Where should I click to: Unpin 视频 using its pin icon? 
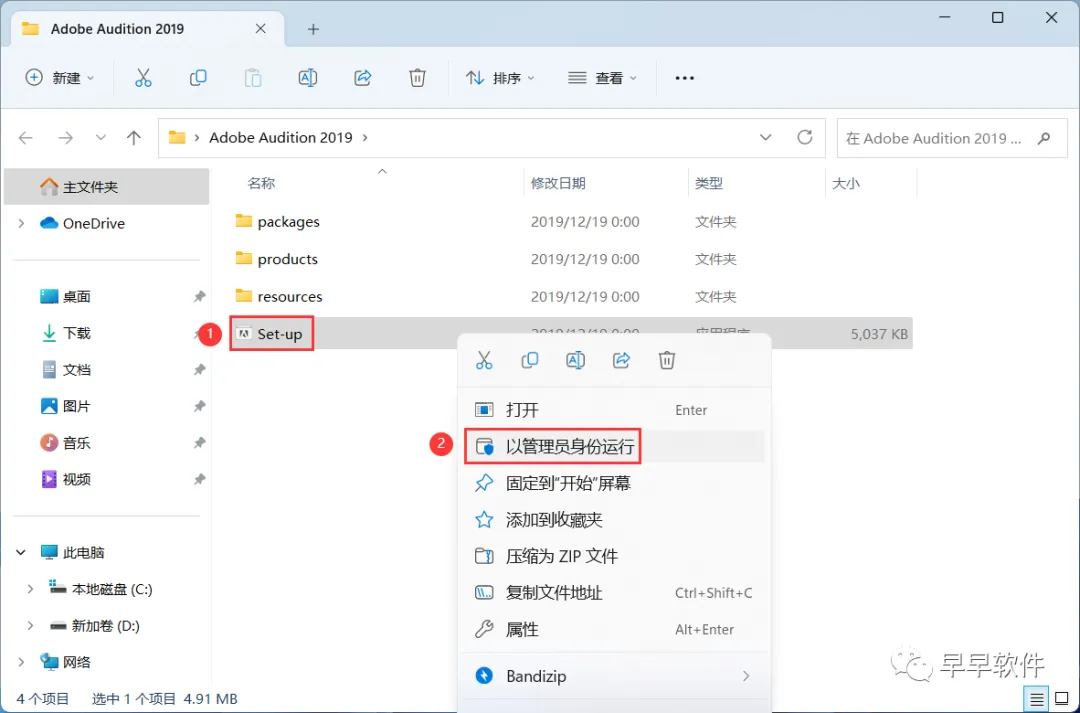199,479
